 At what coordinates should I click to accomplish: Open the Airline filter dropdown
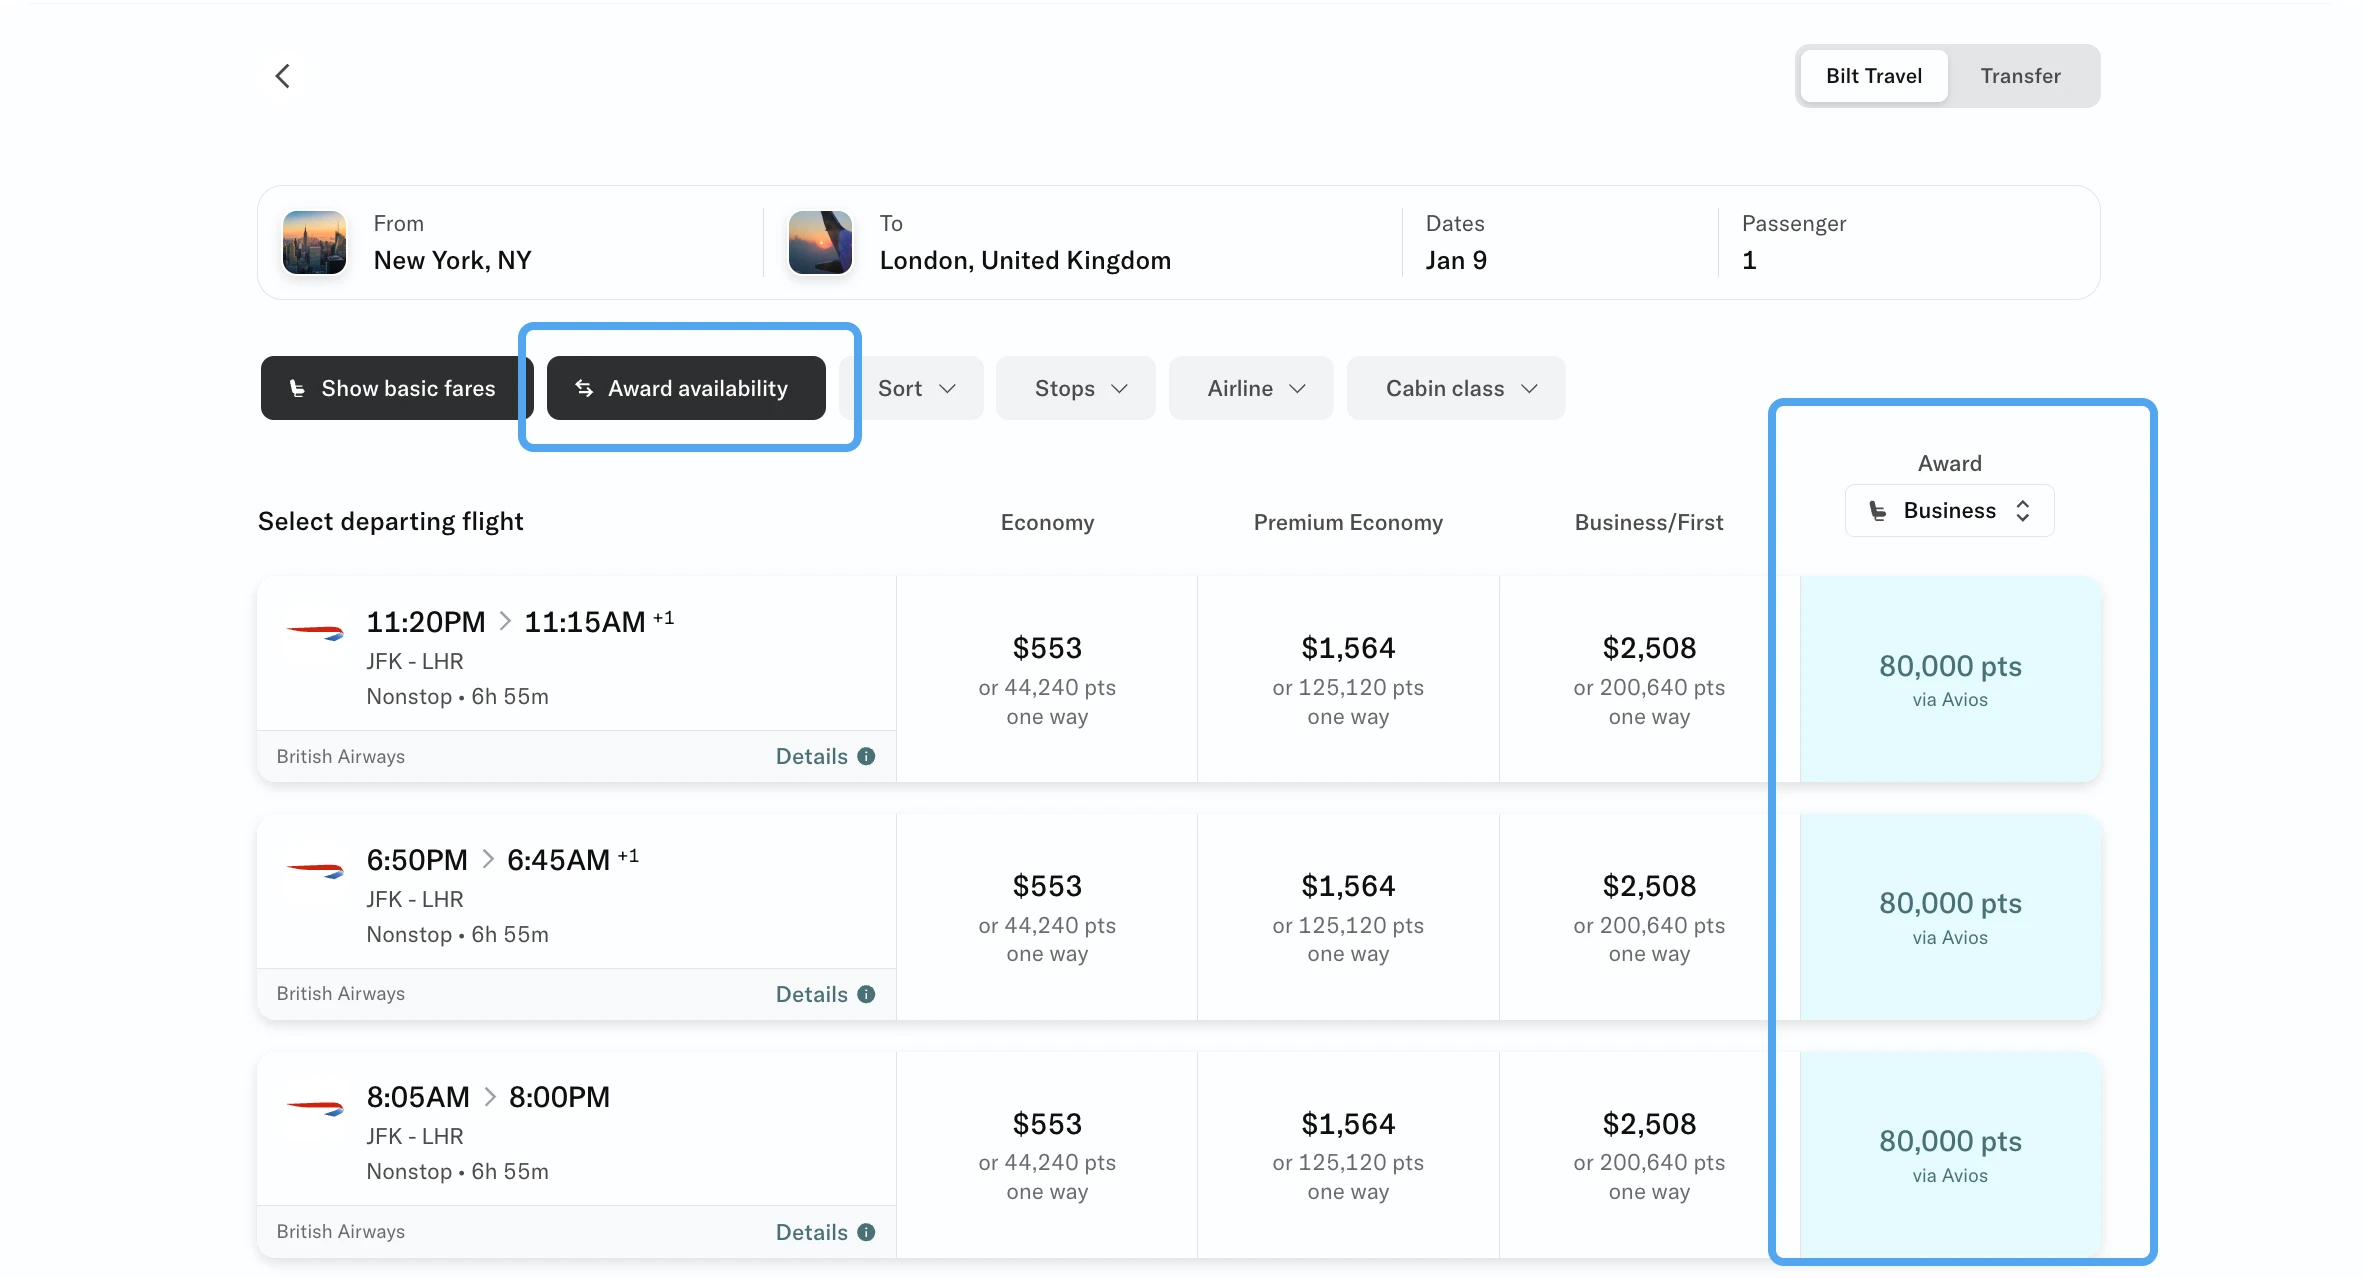1256,388
